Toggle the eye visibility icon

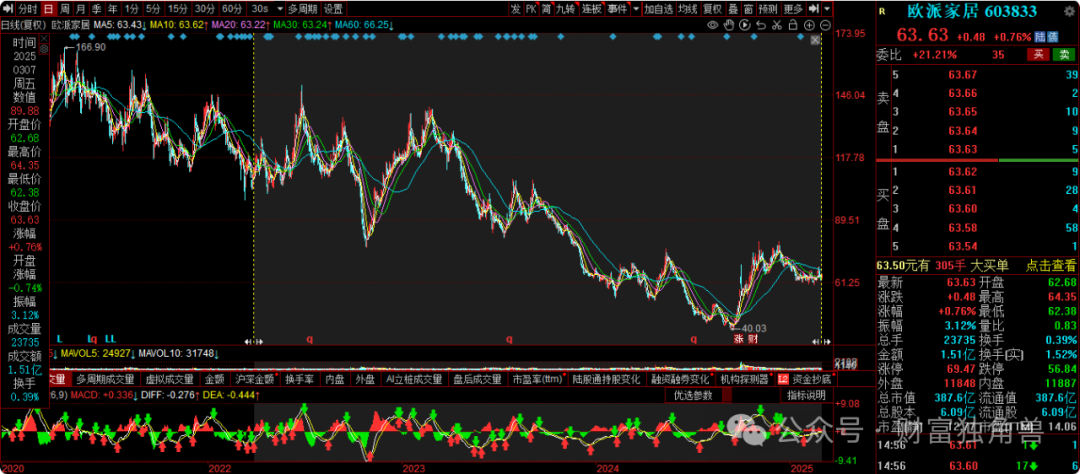(x=713, y=25)
